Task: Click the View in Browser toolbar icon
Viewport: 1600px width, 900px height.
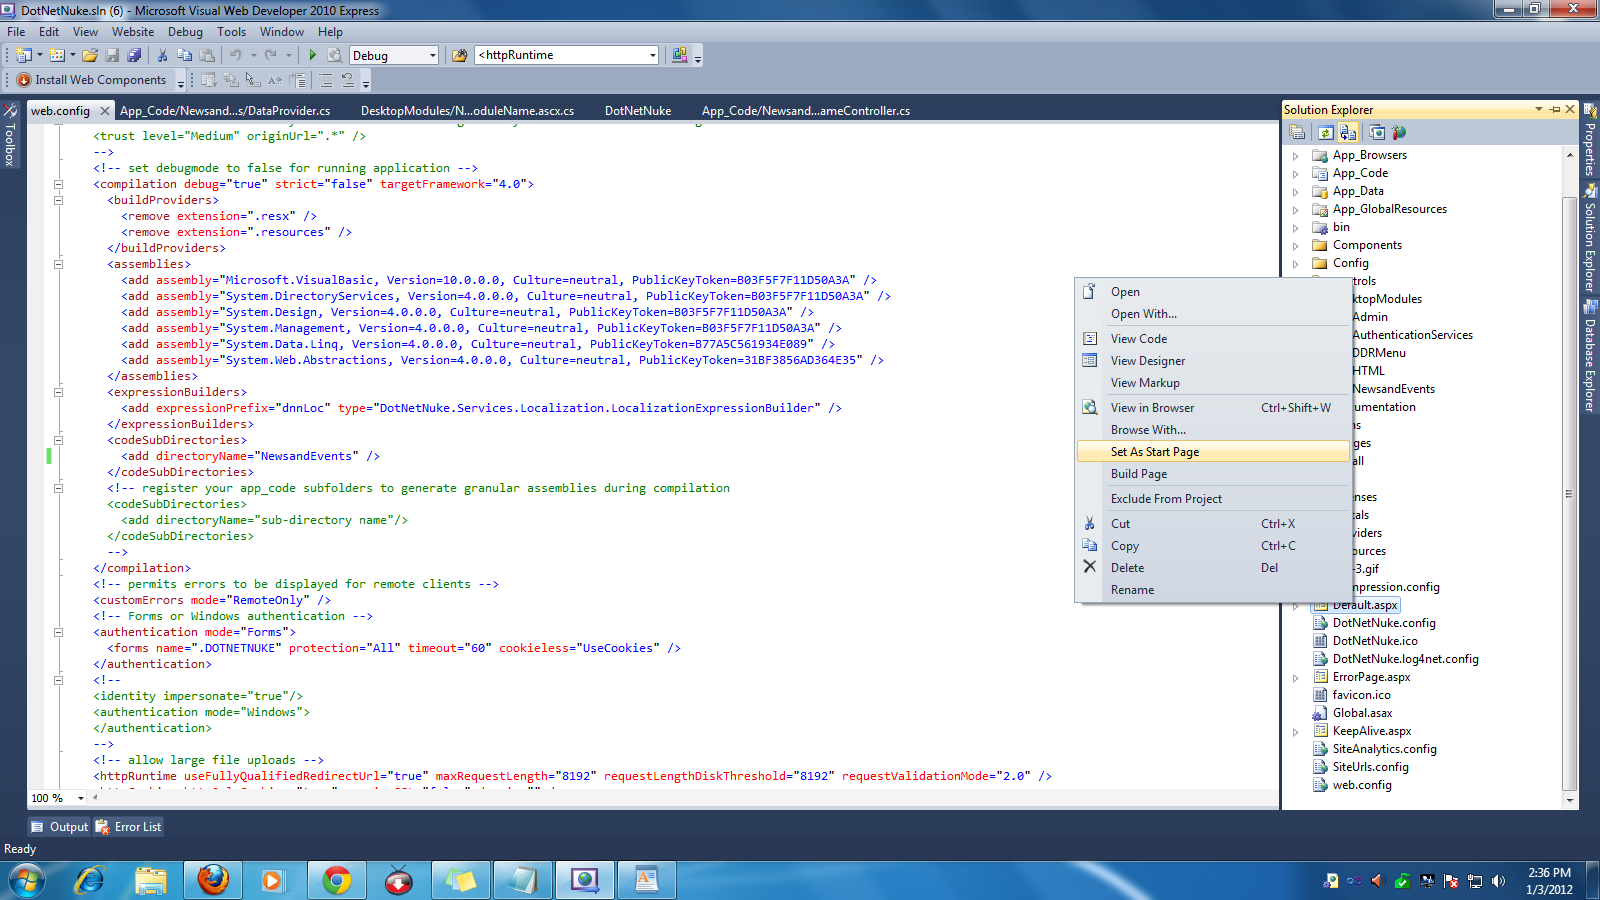Action: click(x=335, y=55)
